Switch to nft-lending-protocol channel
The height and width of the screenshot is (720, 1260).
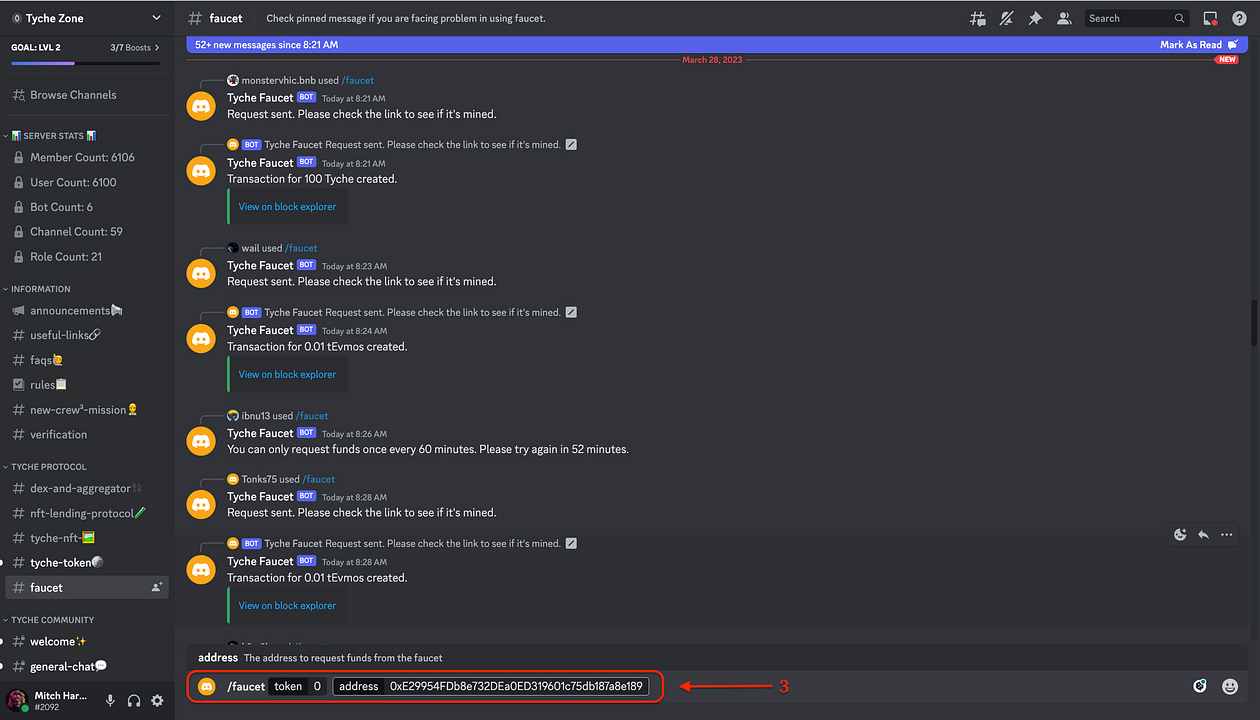tap(87, 514)
